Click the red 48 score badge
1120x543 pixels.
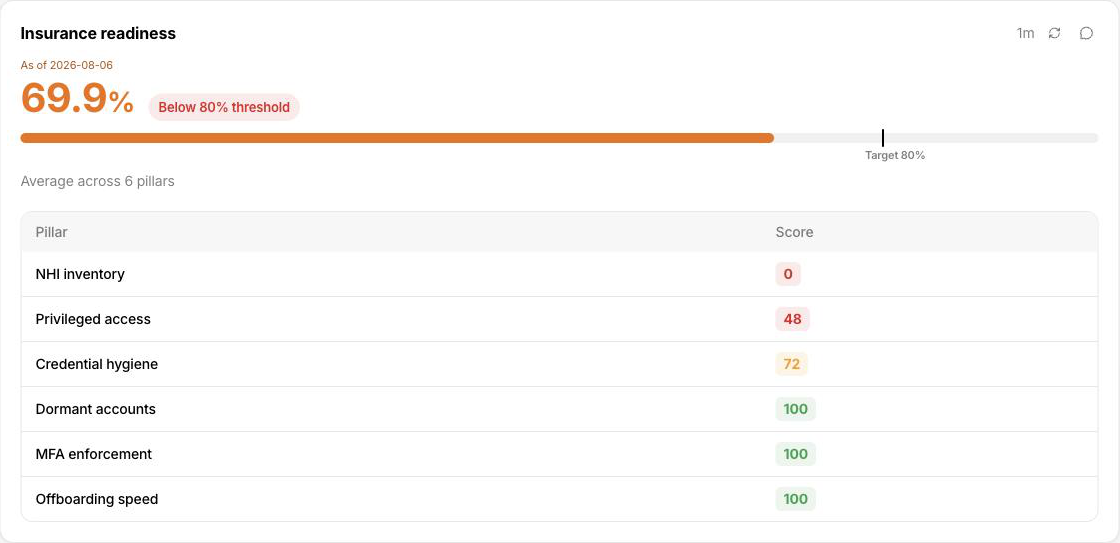point(792,319)
